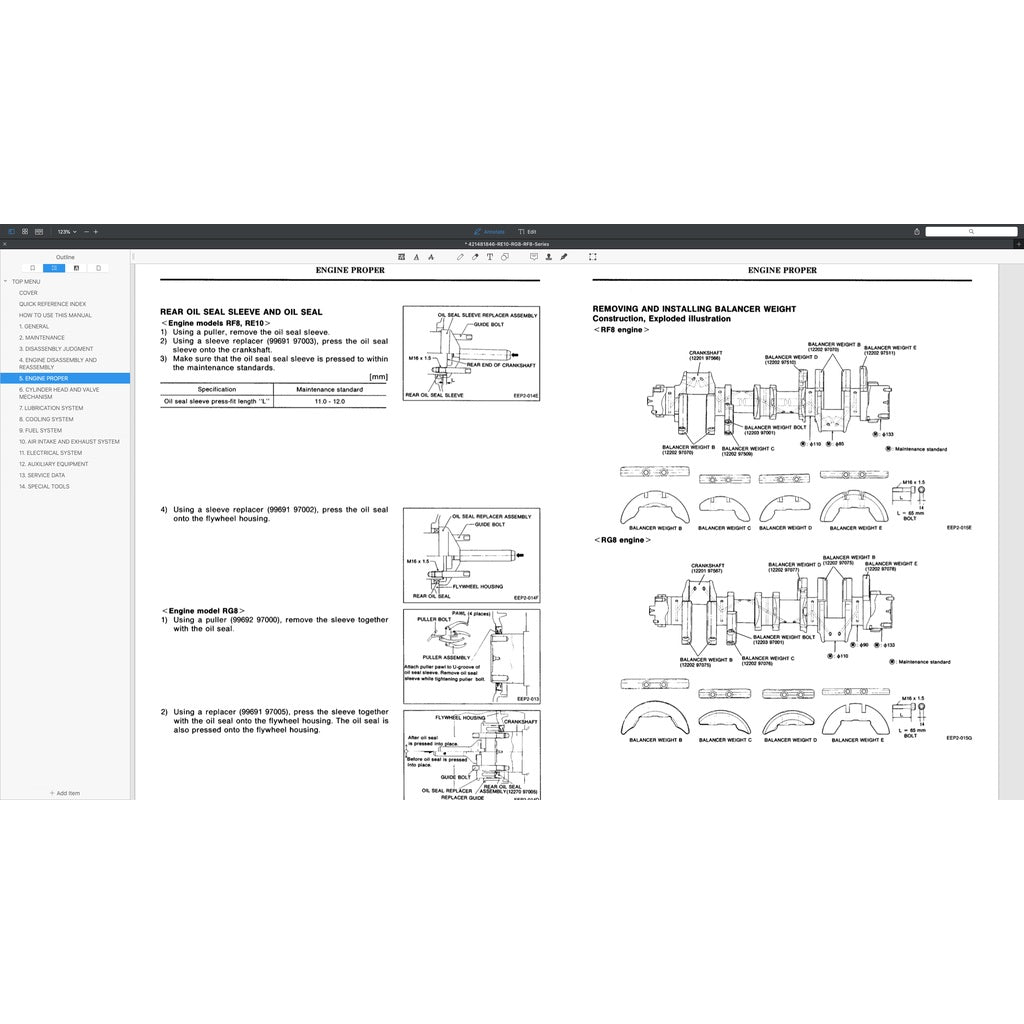
Task: Show the outline sidebar panel
Action: (x=55, y=268)
